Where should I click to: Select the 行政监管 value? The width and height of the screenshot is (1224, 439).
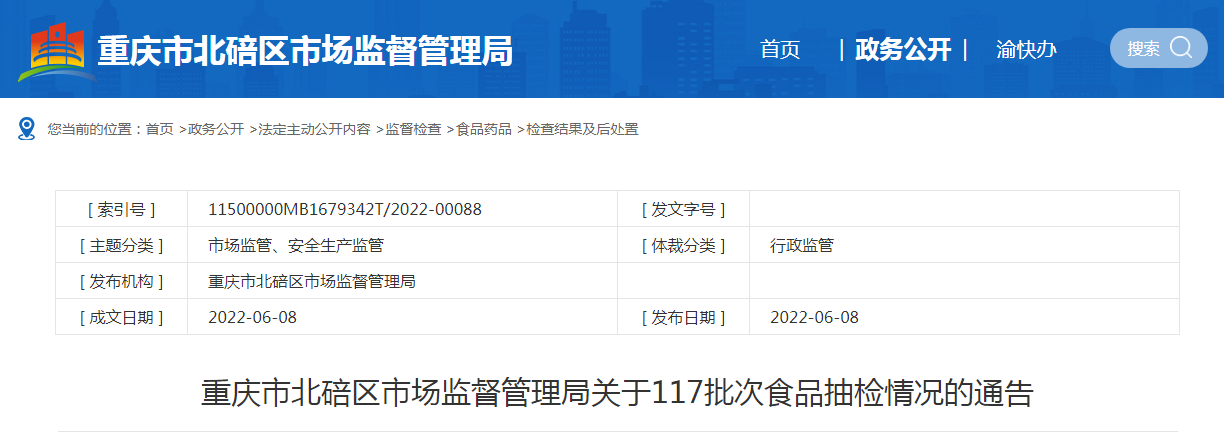click(802, 245)
